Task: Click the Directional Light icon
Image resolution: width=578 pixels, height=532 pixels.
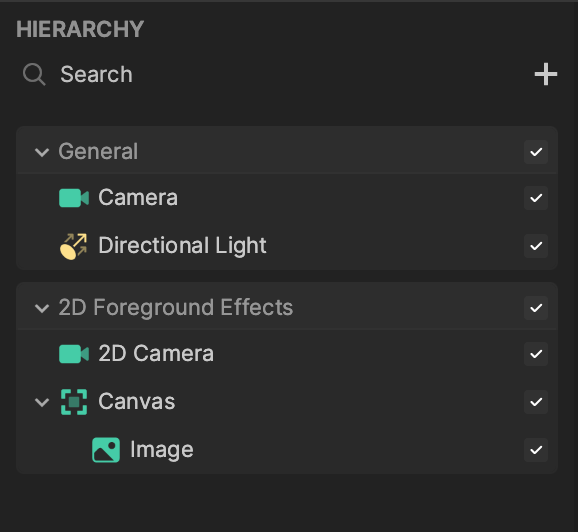Action: (74, 246)
